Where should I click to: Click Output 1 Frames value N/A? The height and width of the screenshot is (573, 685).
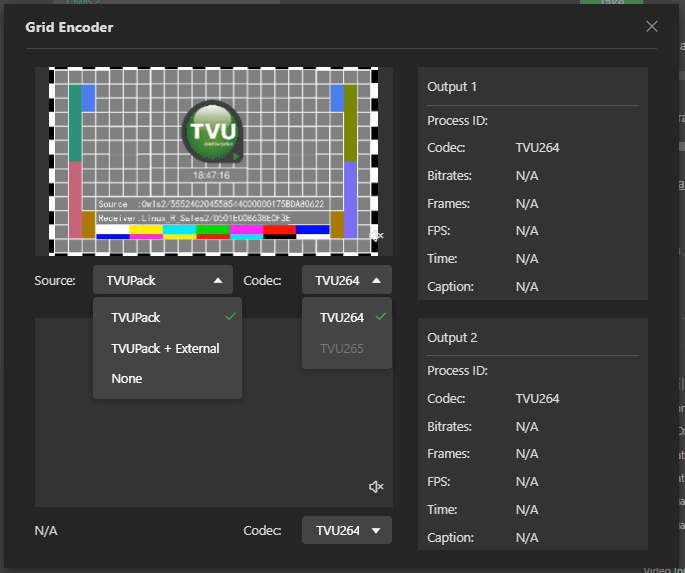click(527, 204)
